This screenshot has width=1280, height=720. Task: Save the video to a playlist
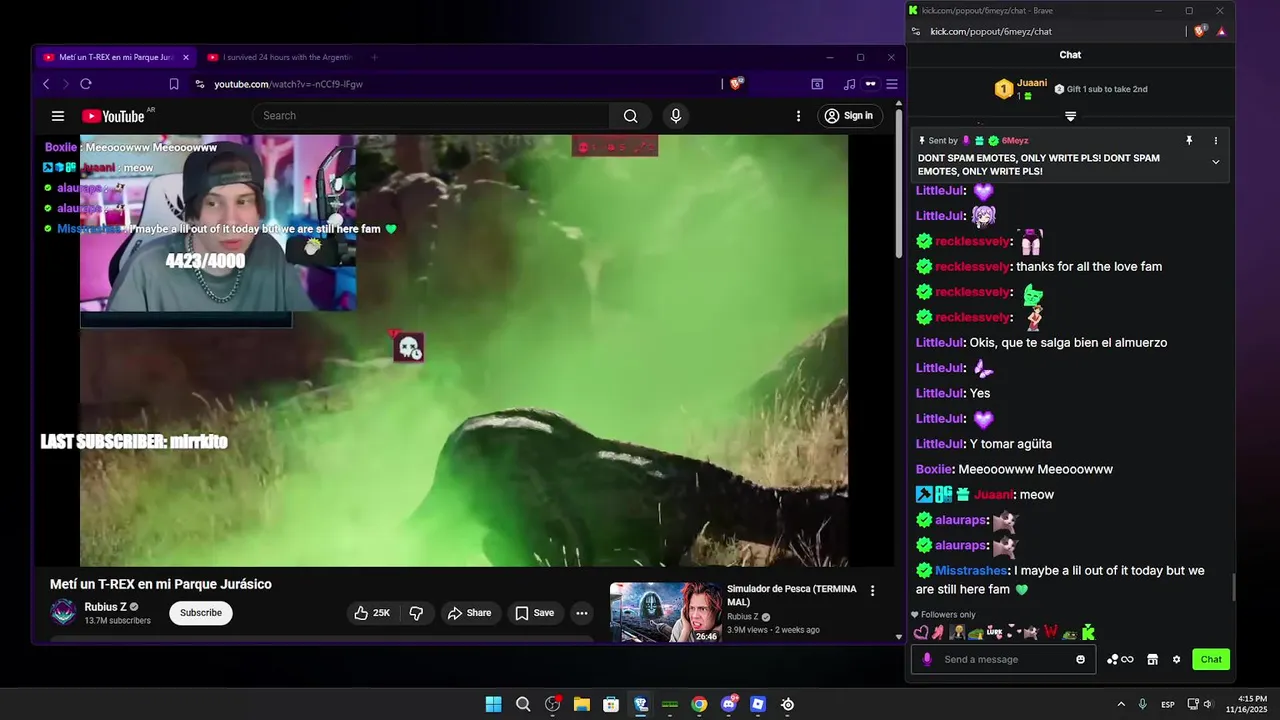coord(535,613)
